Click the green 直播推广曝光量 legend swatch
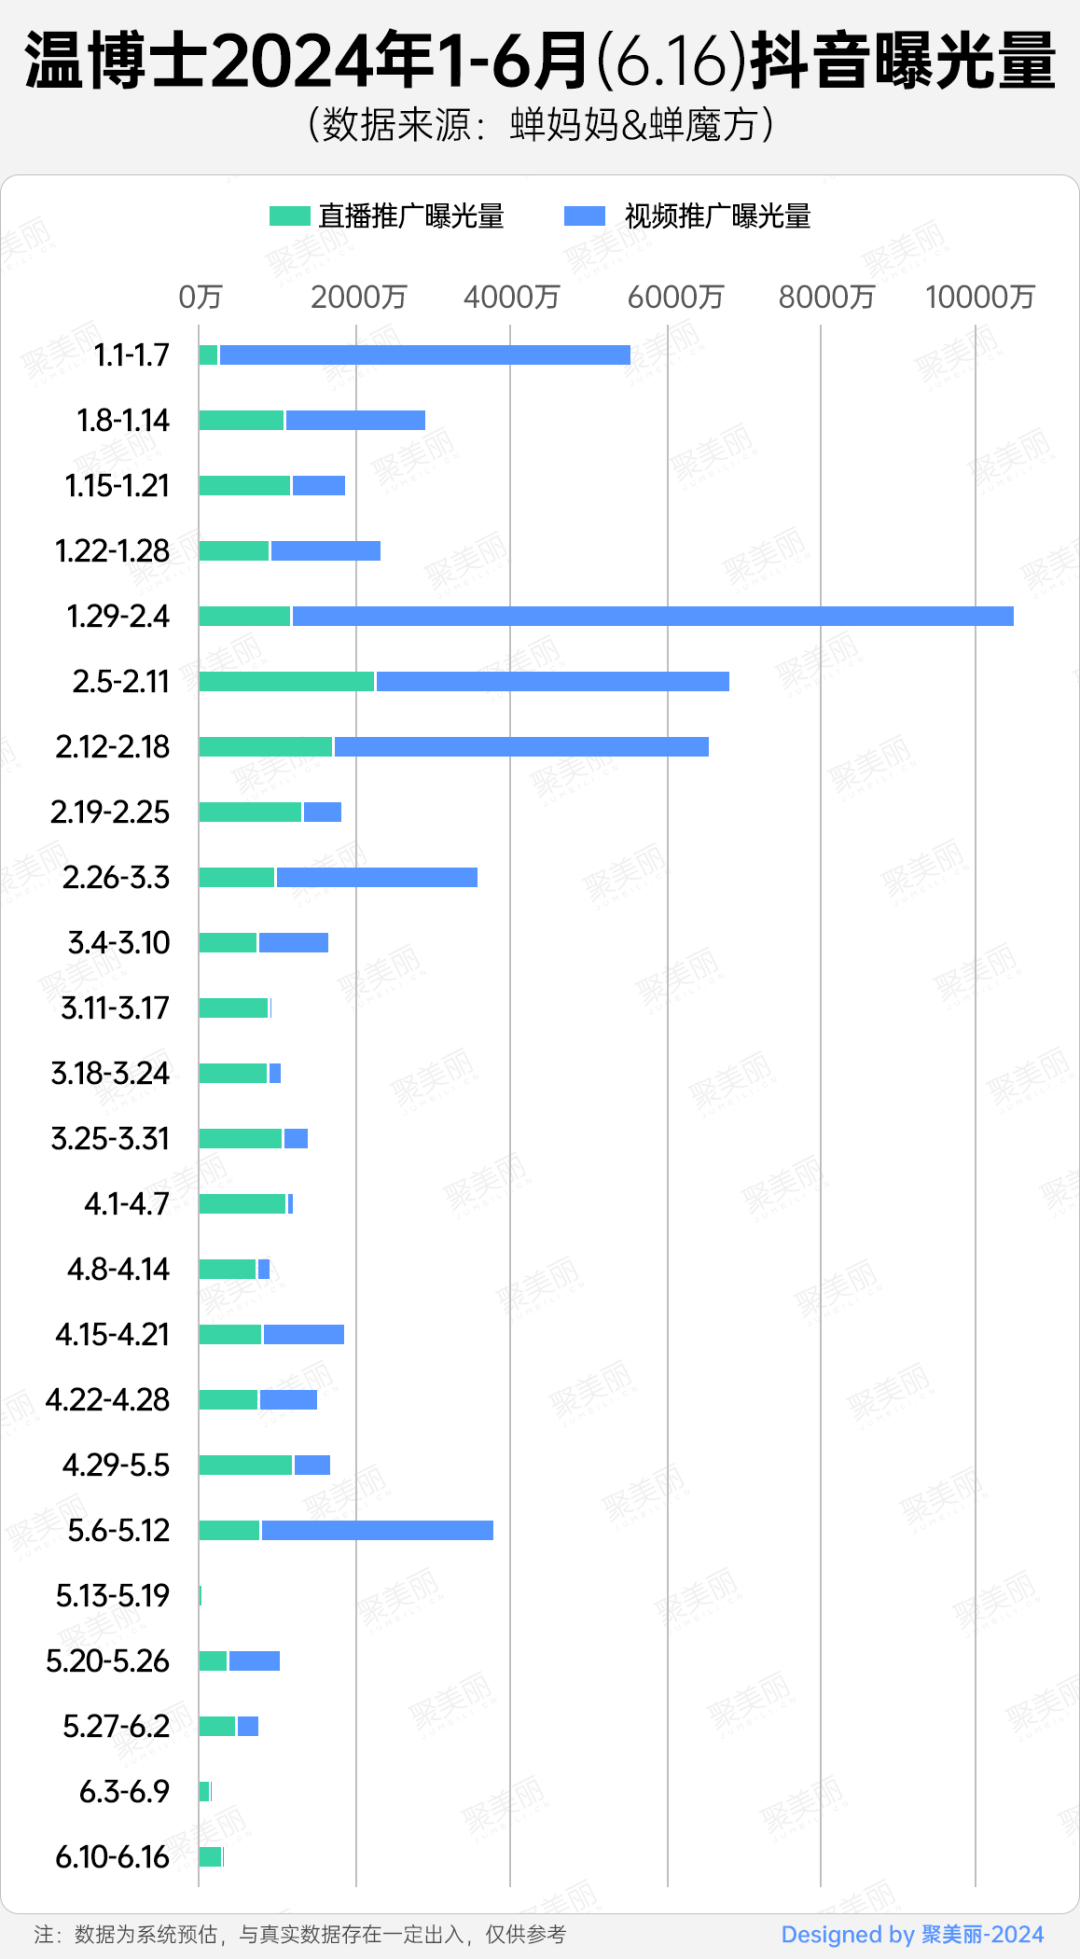Screen dimensions: 1080x1959 pyautogui.click(x=289, y=216)
